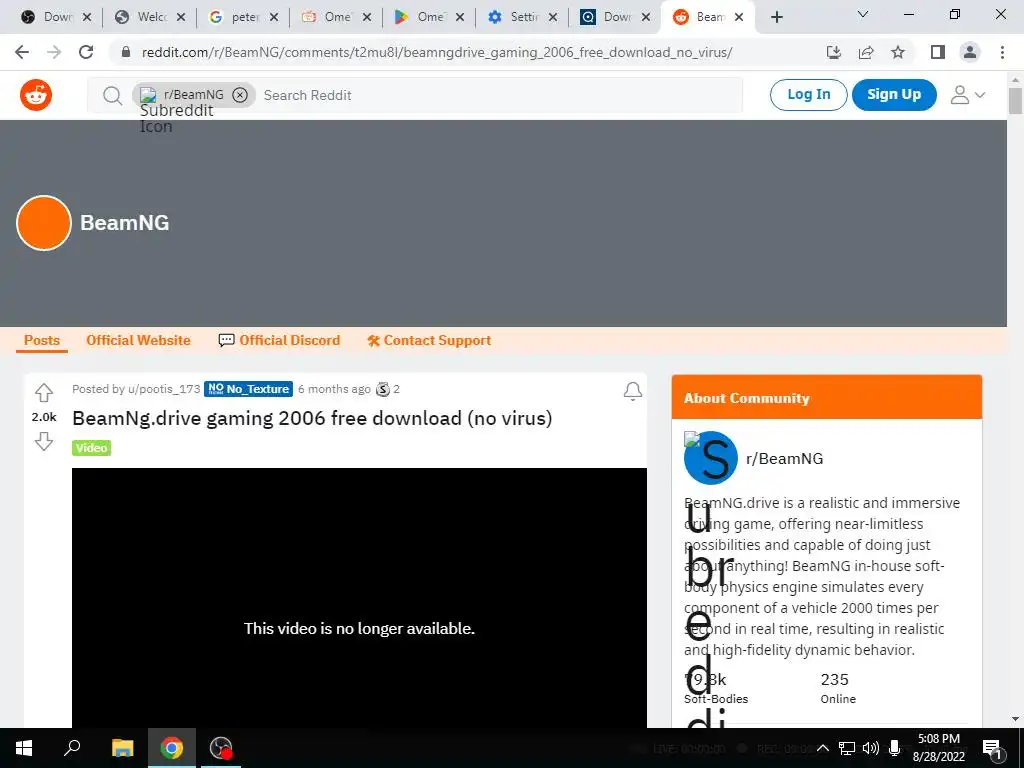Image resolution: width=1024 pixels, height=768 pixels.
Task: Click the Reddit logo home icon
Action: pos(36,95)
